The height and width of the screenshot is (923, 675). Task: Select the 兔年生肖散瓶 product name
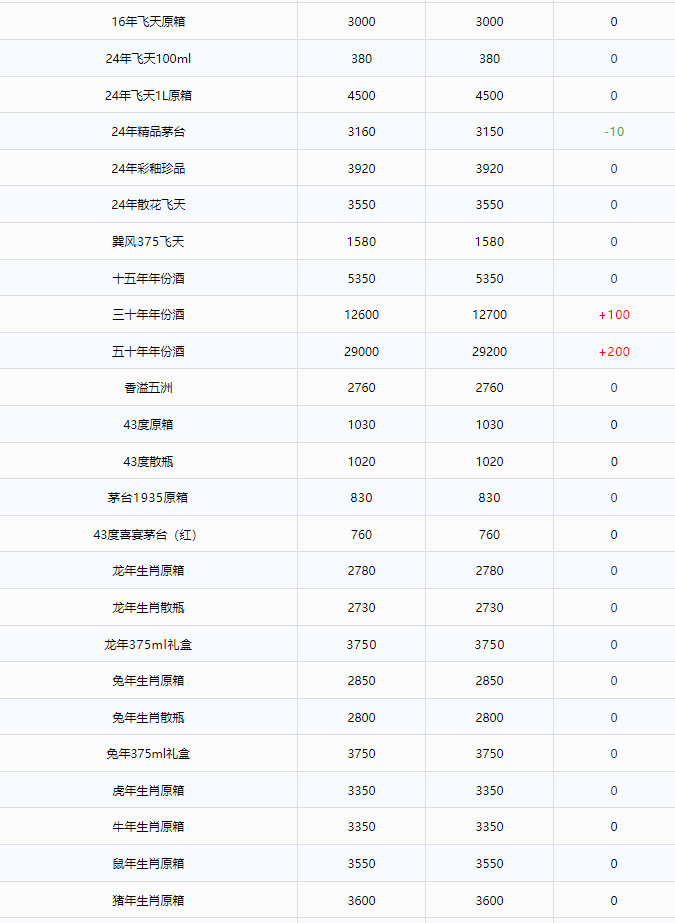pos(148,718)
